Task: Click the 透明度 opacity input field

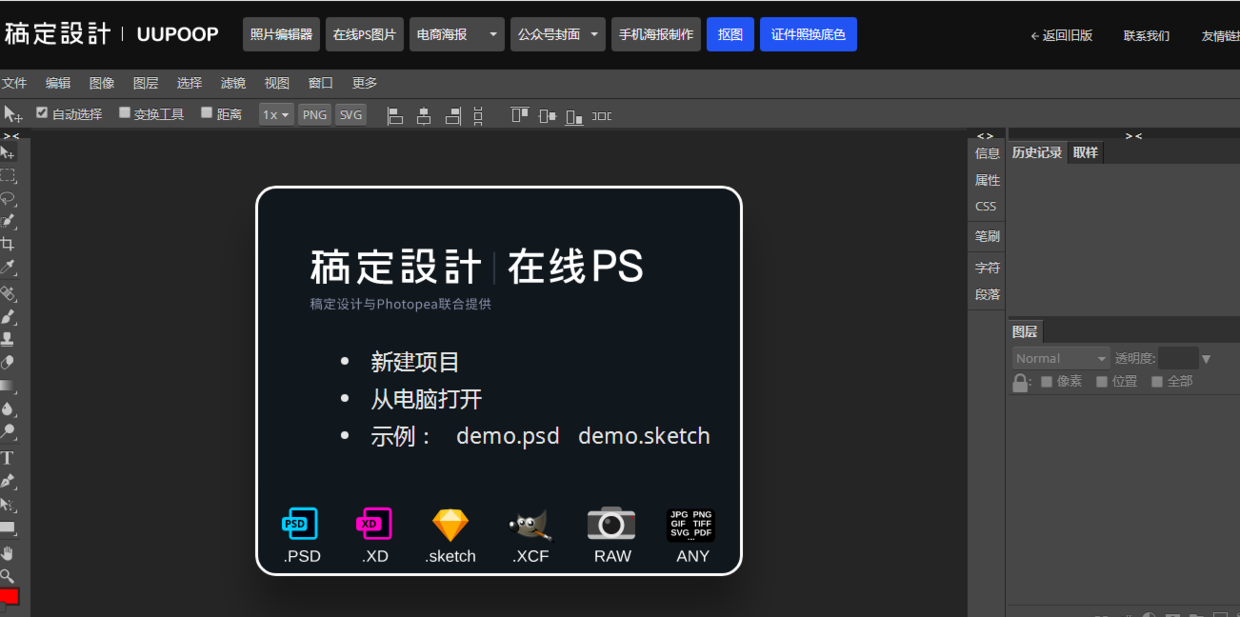Action: tap(1178, 358)
